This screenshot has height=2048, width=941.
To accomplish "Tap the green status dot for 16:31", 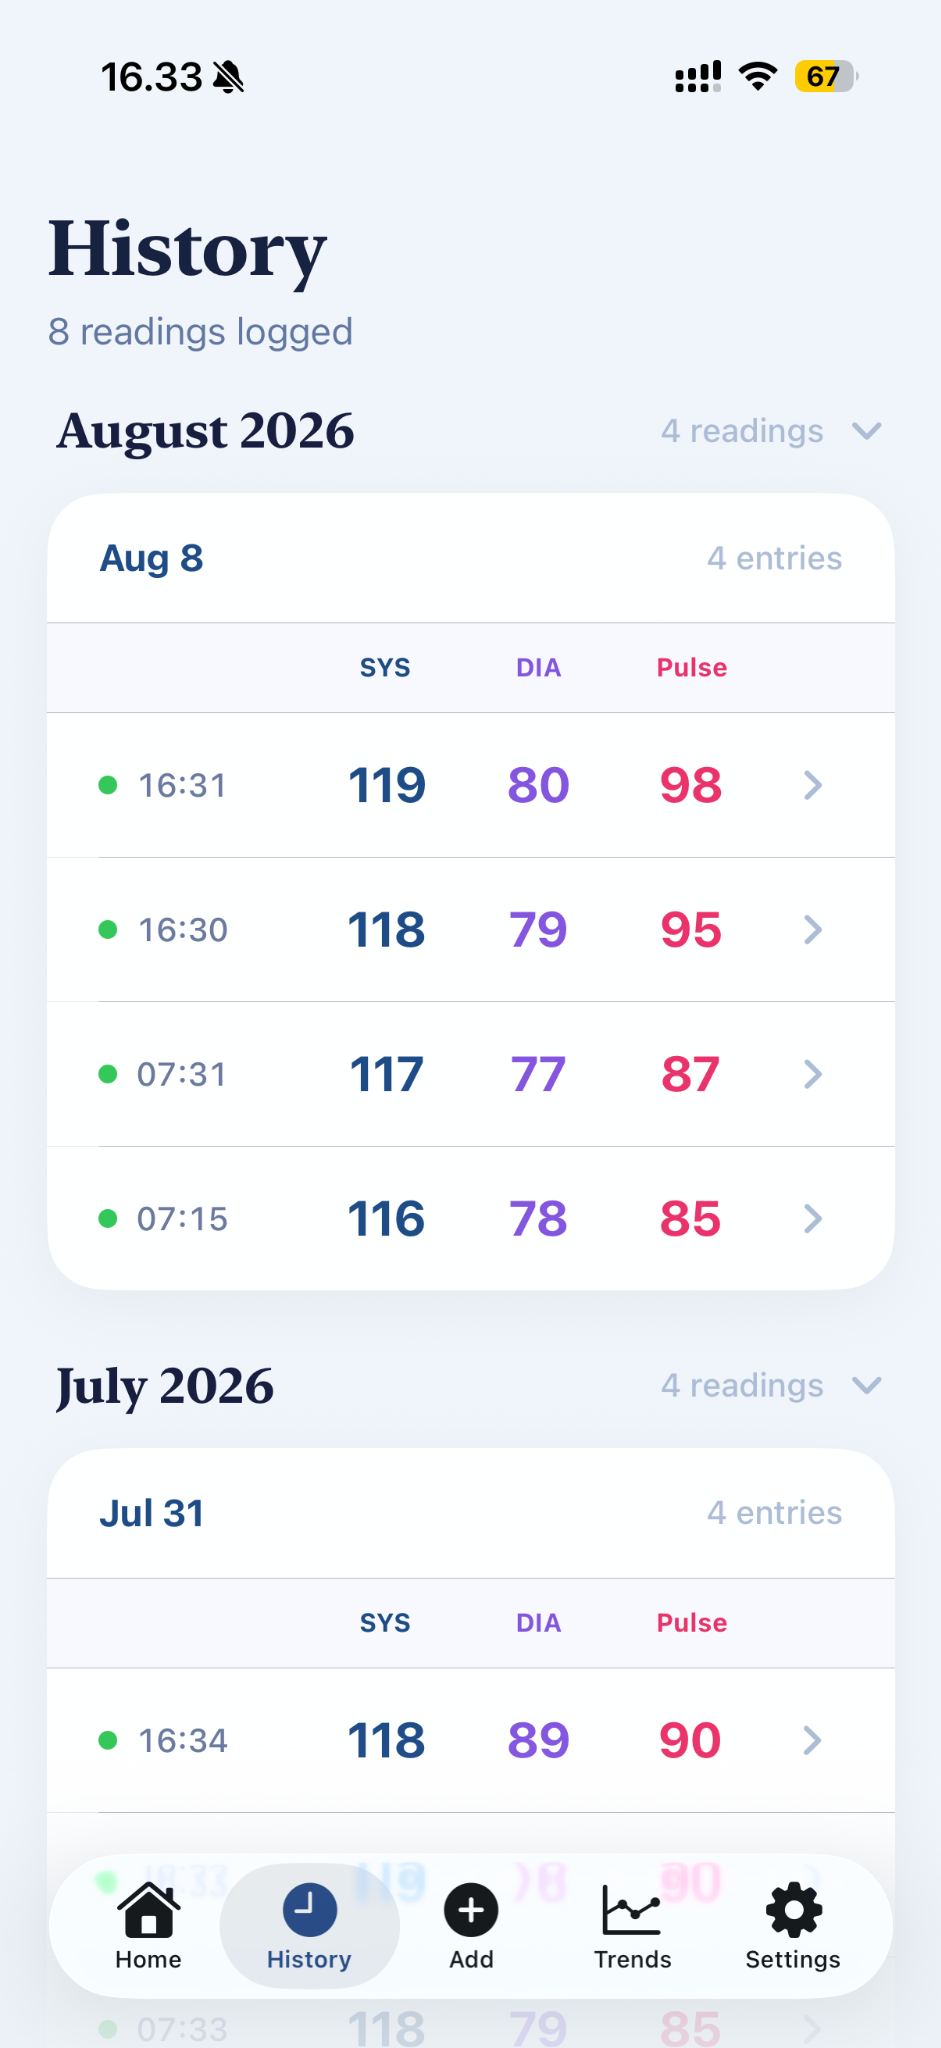I will 108,785.
